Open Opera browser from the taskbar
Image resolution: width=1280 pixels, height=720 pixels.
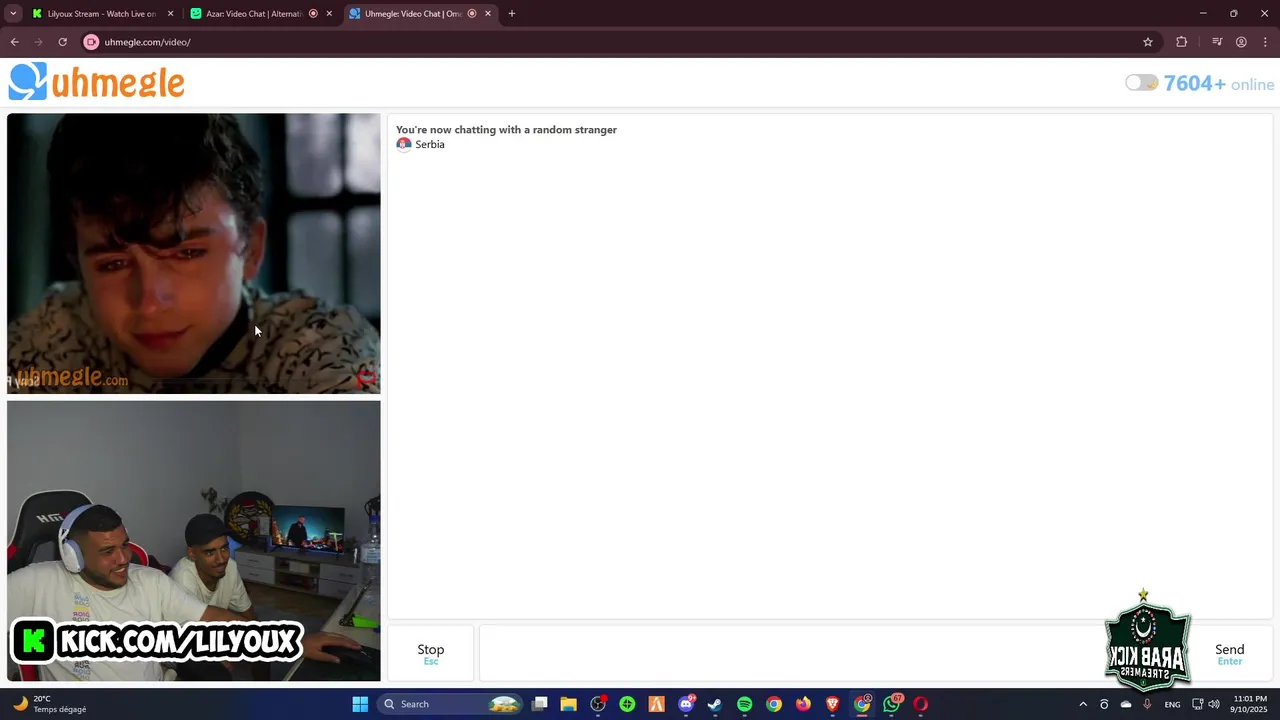pyautogui.click(x=920, y=704)
